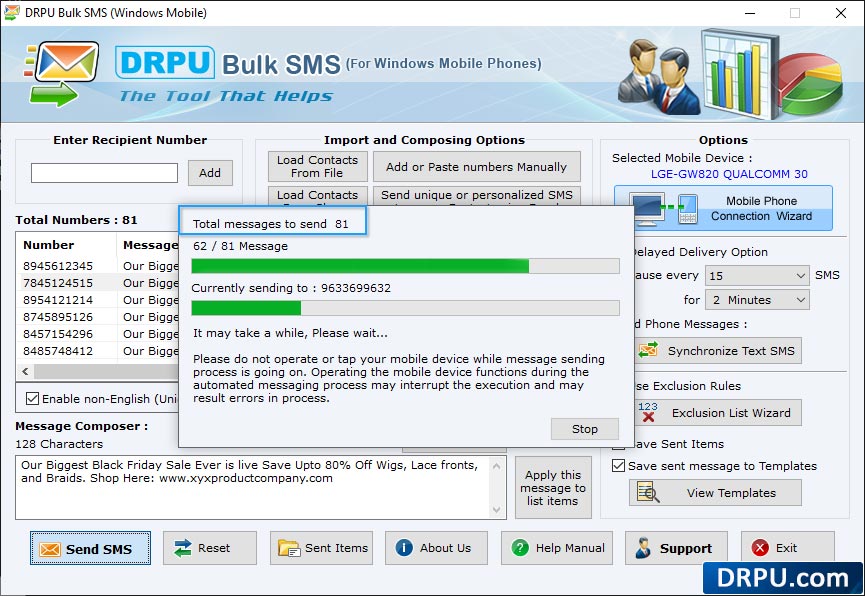Click the Total messages to send 81 label
865x596 pixels.
click(x=270, y=224)
